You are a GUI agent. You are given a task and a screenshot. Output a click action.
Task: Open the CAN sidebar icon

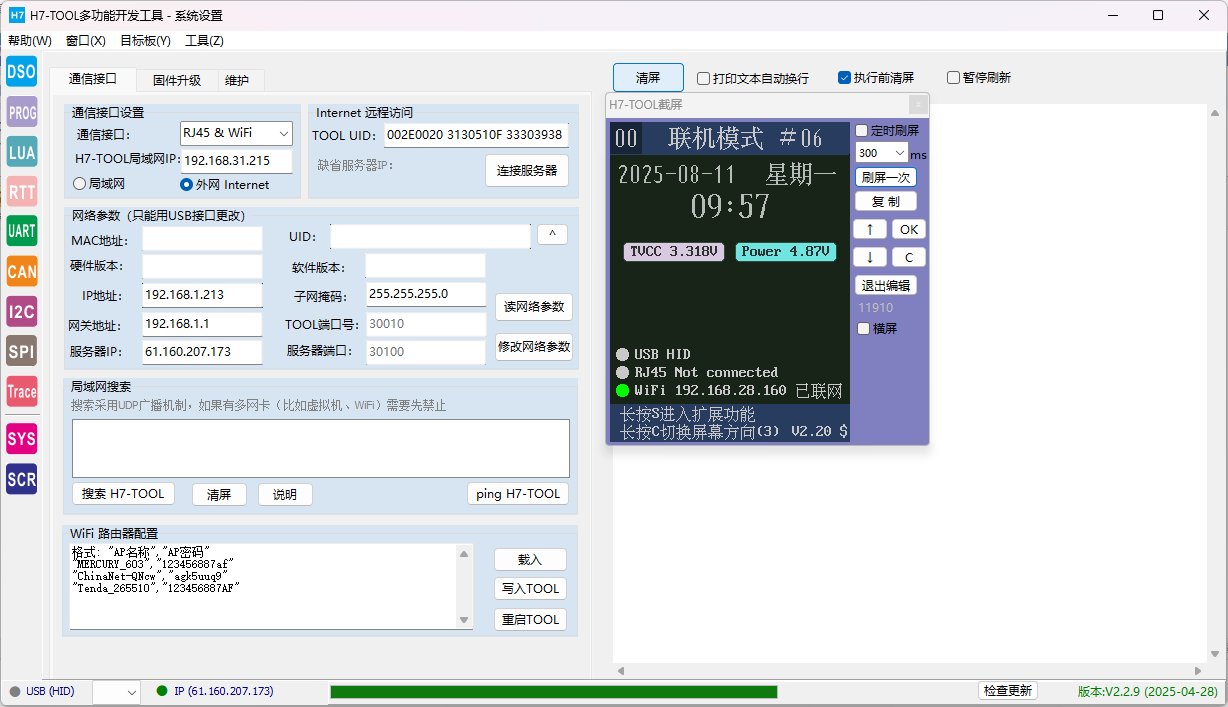tap(22, 271)
